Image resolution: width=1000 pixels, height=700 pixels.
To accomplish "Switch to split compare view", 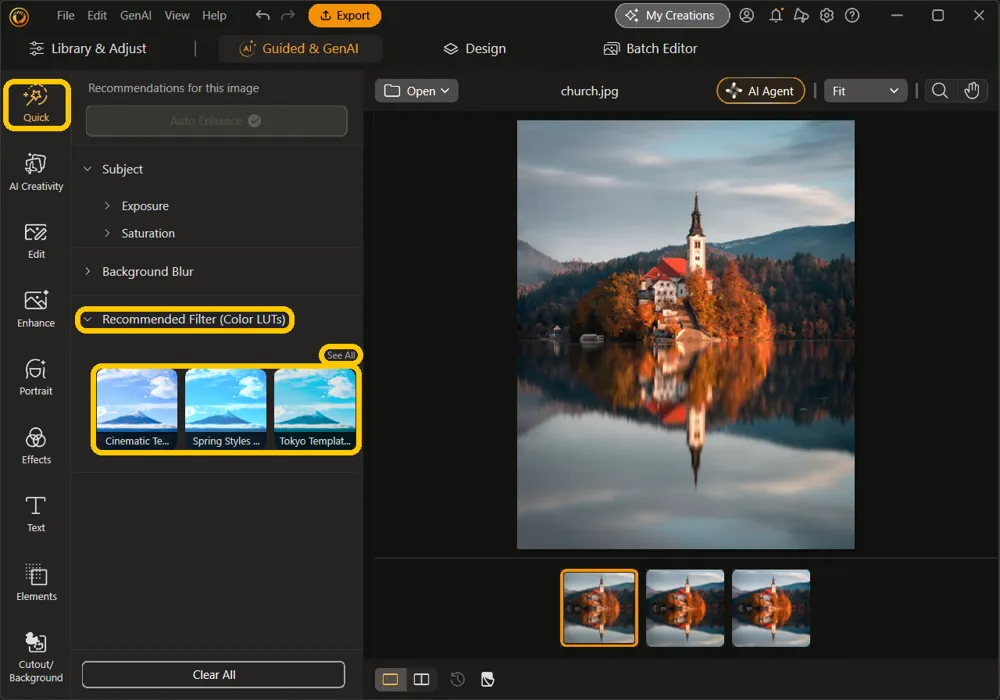I will click(422, 679).
